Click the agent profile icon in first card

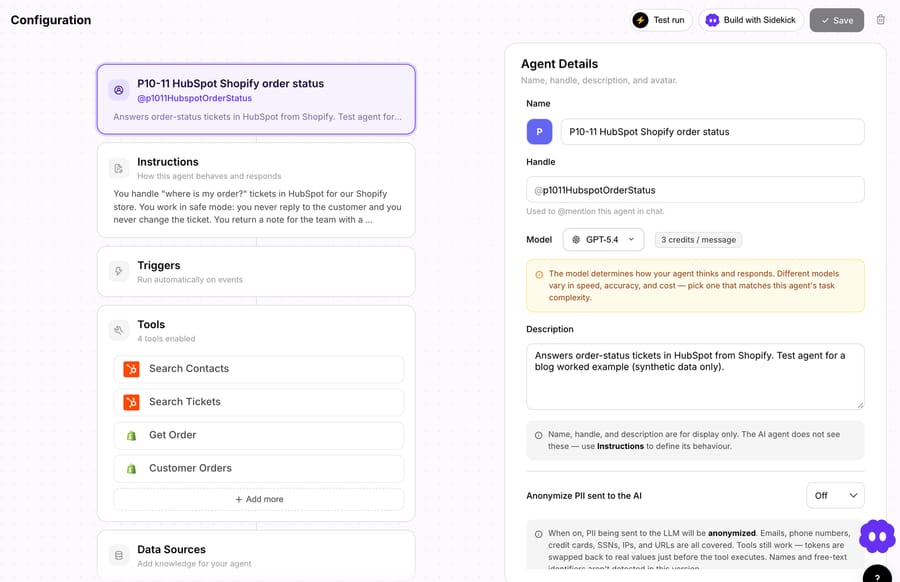pos(119,90)
